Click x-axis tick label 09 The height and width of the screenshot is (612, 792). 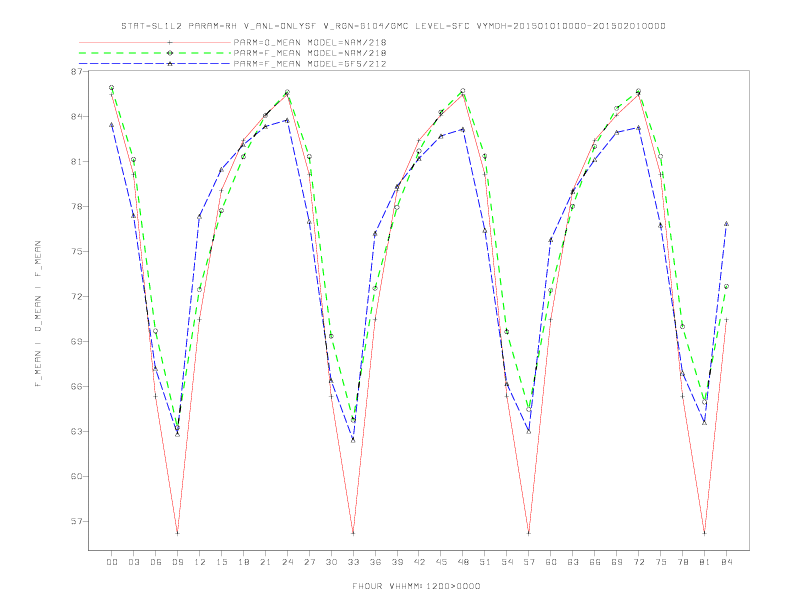pyautogui.click(x=177, y=562)
